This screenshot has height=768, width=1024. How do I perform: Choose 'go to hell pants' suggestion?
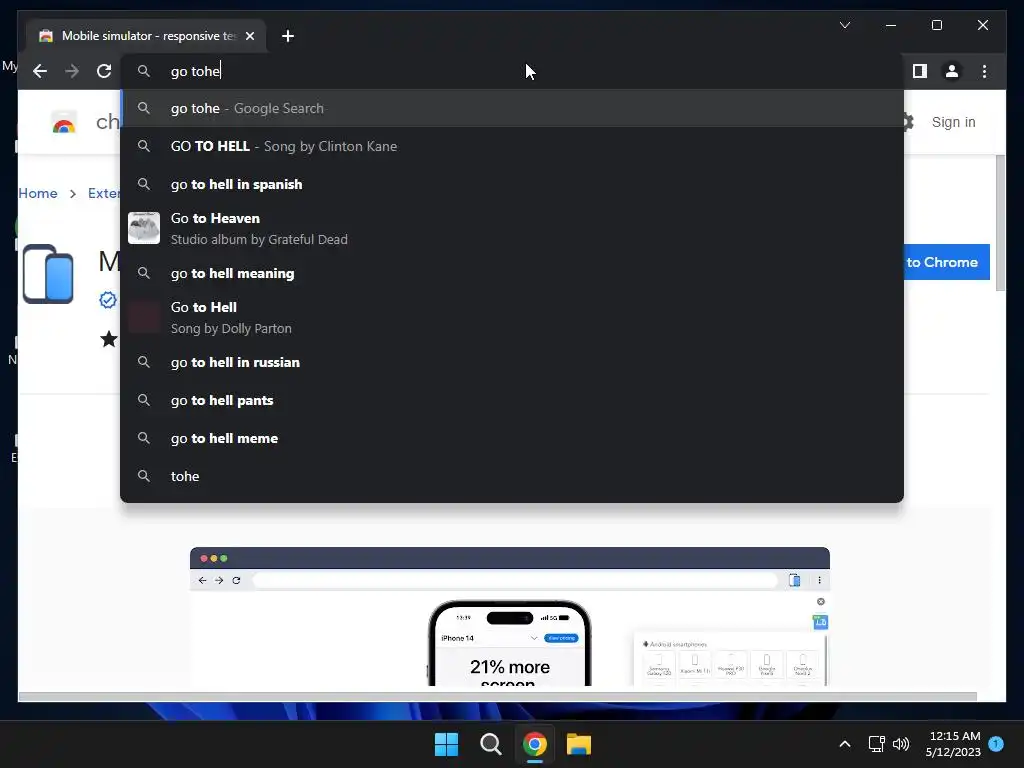tap(512, 400)
